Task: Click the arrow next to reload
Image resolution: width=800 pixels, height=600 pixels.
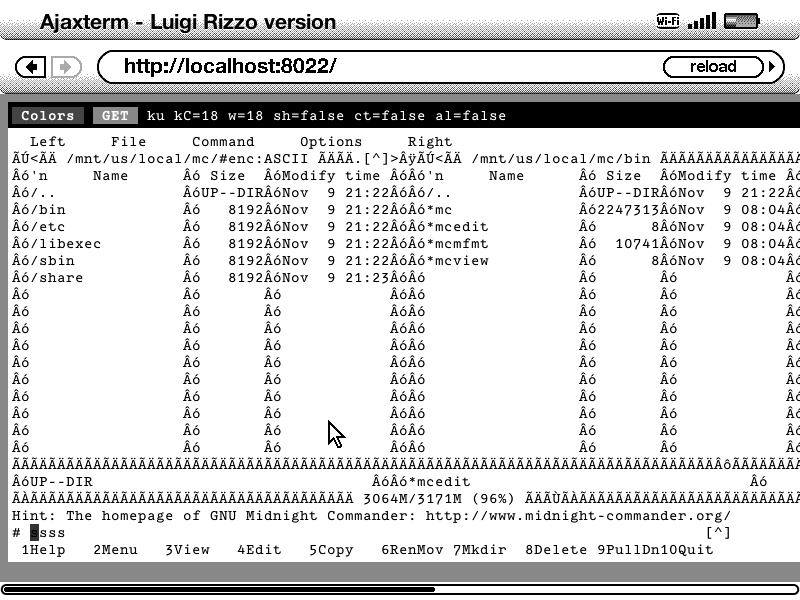Action: pyautogui.click(x=772, y=67)
